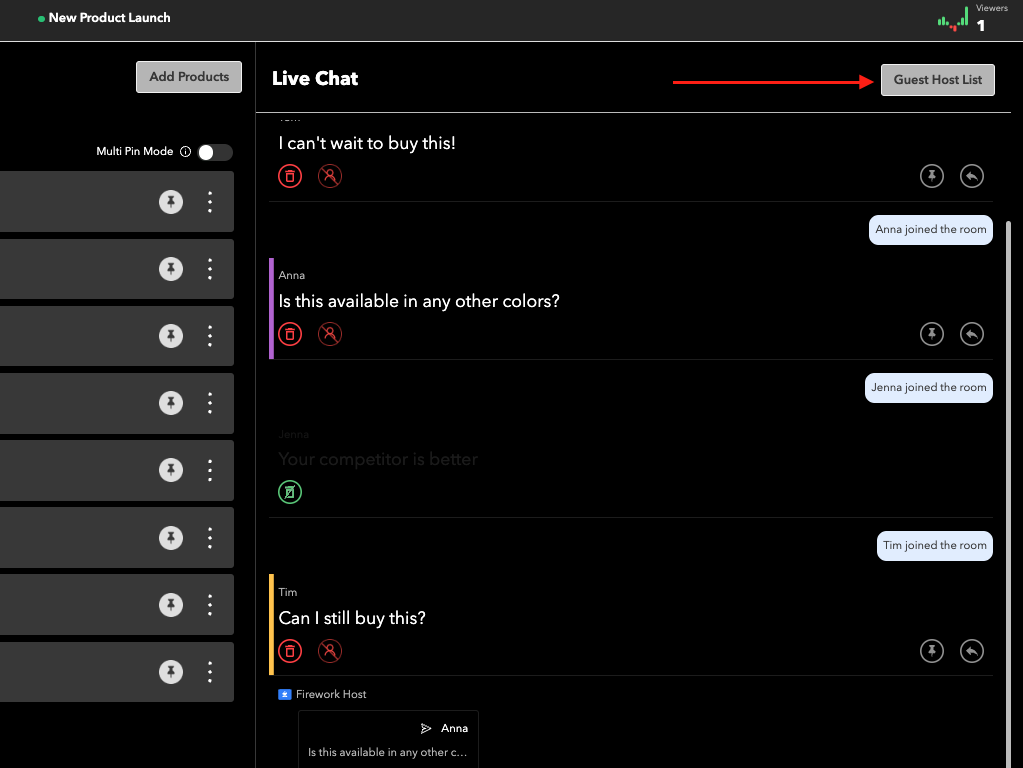Click the Add Products button
Image resolution: width=1023 pixels, height=768 pixels.
point(188,76)
